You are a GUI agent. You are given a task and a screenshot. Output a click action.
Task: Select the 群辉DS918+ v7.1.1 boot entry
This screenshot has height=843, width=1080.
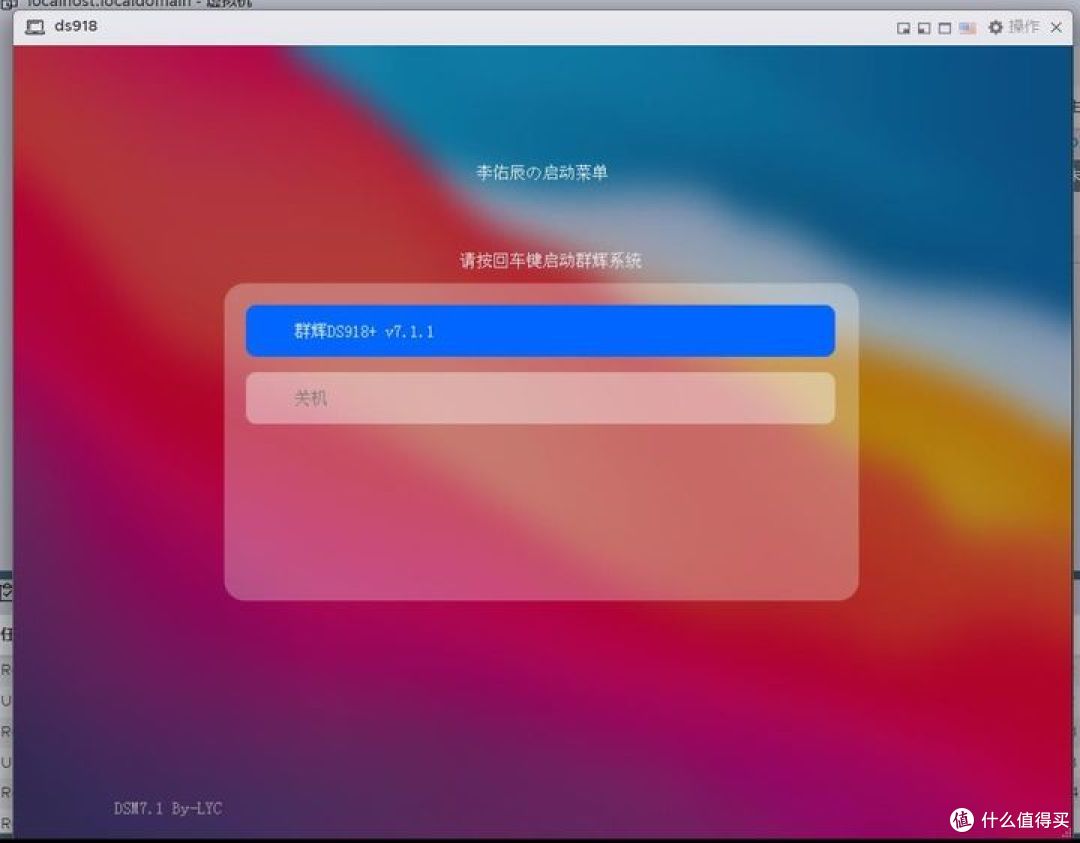[540, 331]
